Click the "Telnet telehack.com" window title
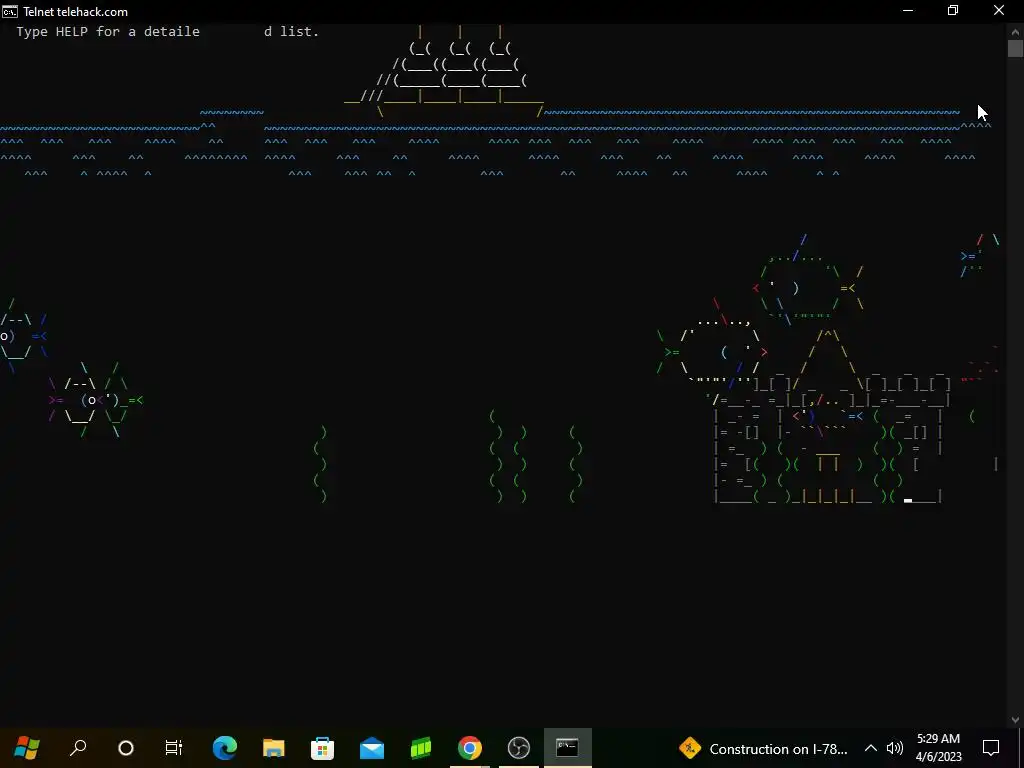Image resolution: width=1024 pixels, height=768 pixels. (x=75, y=12)
